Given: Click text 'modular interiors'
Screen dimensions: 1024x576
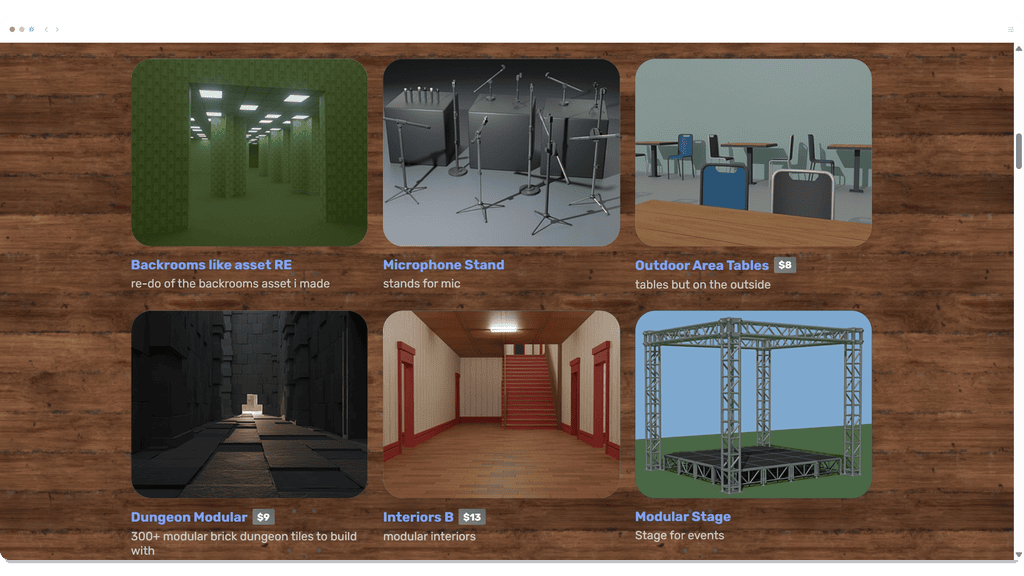Looking at the screenshot, I should click(429, 536).
